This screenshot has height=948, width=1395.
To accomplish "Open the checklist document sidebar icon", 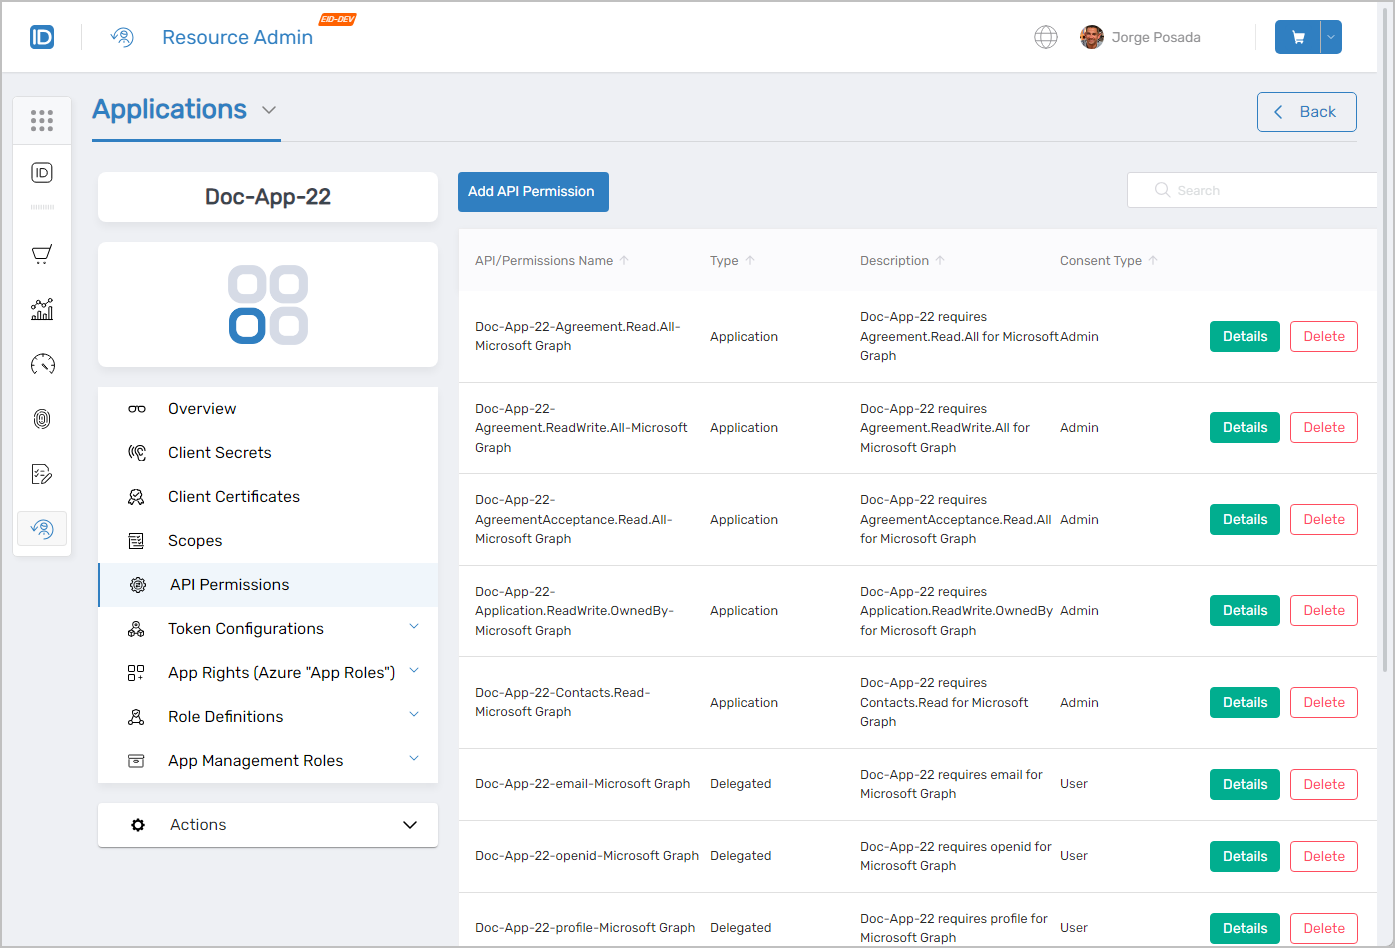I will click(41, 473).
